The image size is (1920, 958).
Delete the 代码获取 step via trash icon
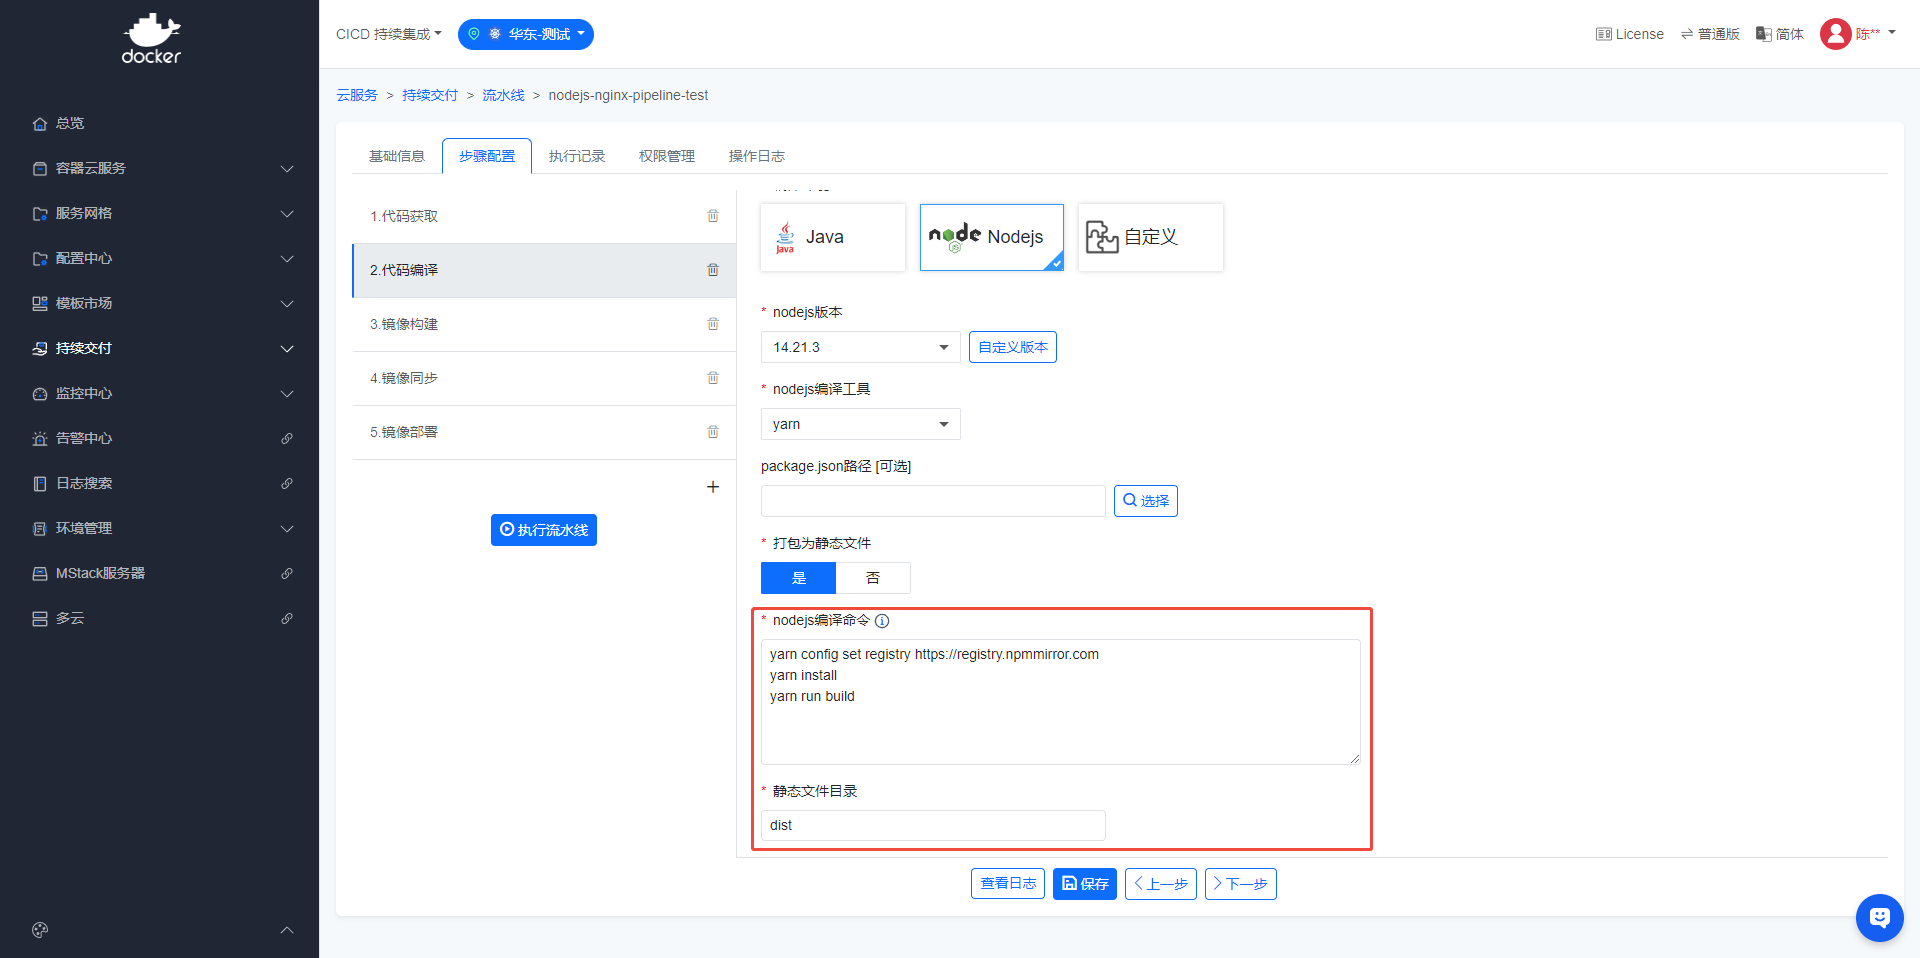point(713,216)
